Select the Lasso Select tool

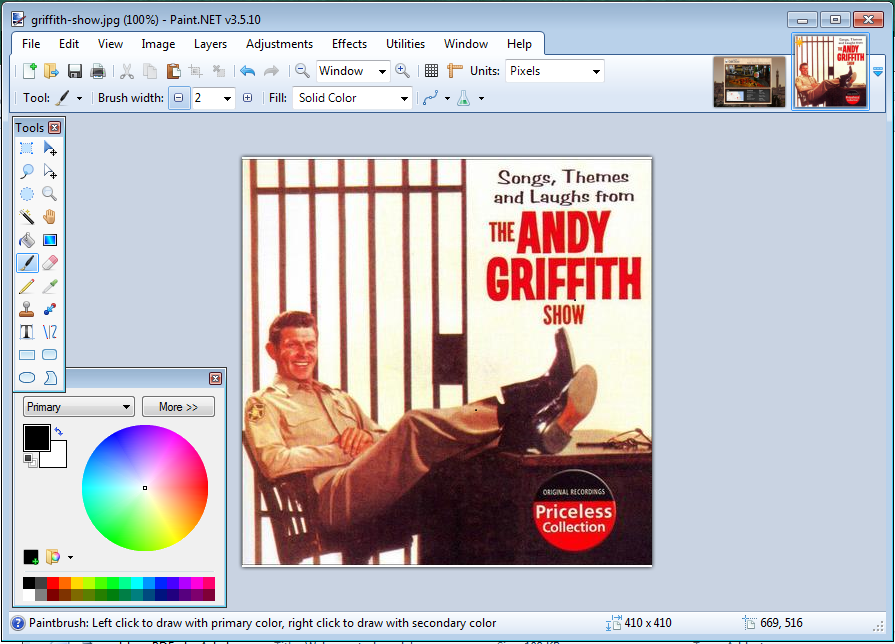(x=27, y=171)
